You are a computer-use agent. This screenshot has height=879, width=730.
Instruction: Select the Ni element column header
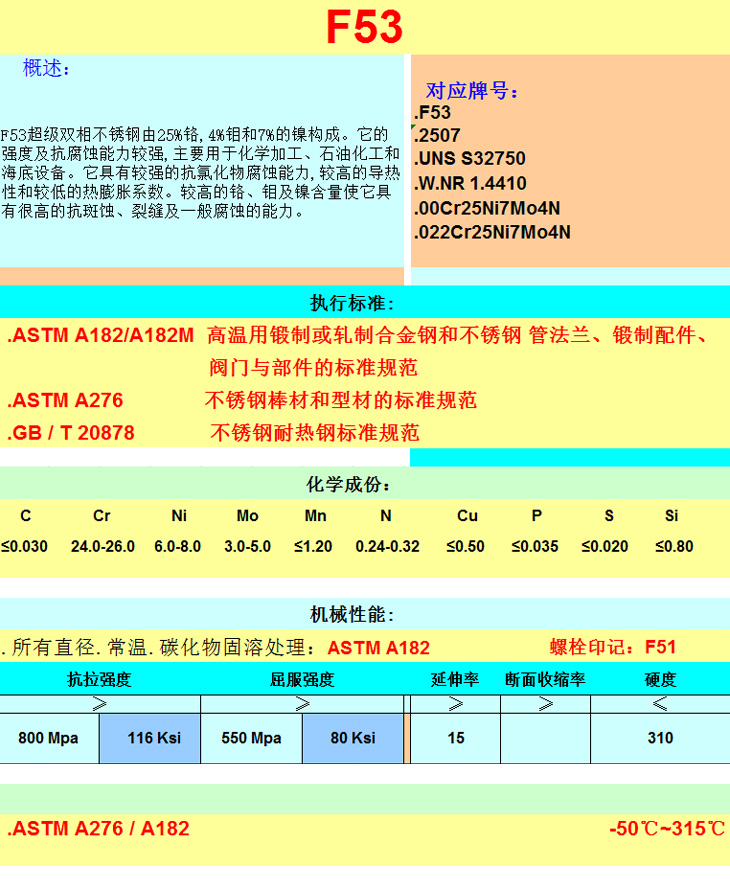pos(179,516)
